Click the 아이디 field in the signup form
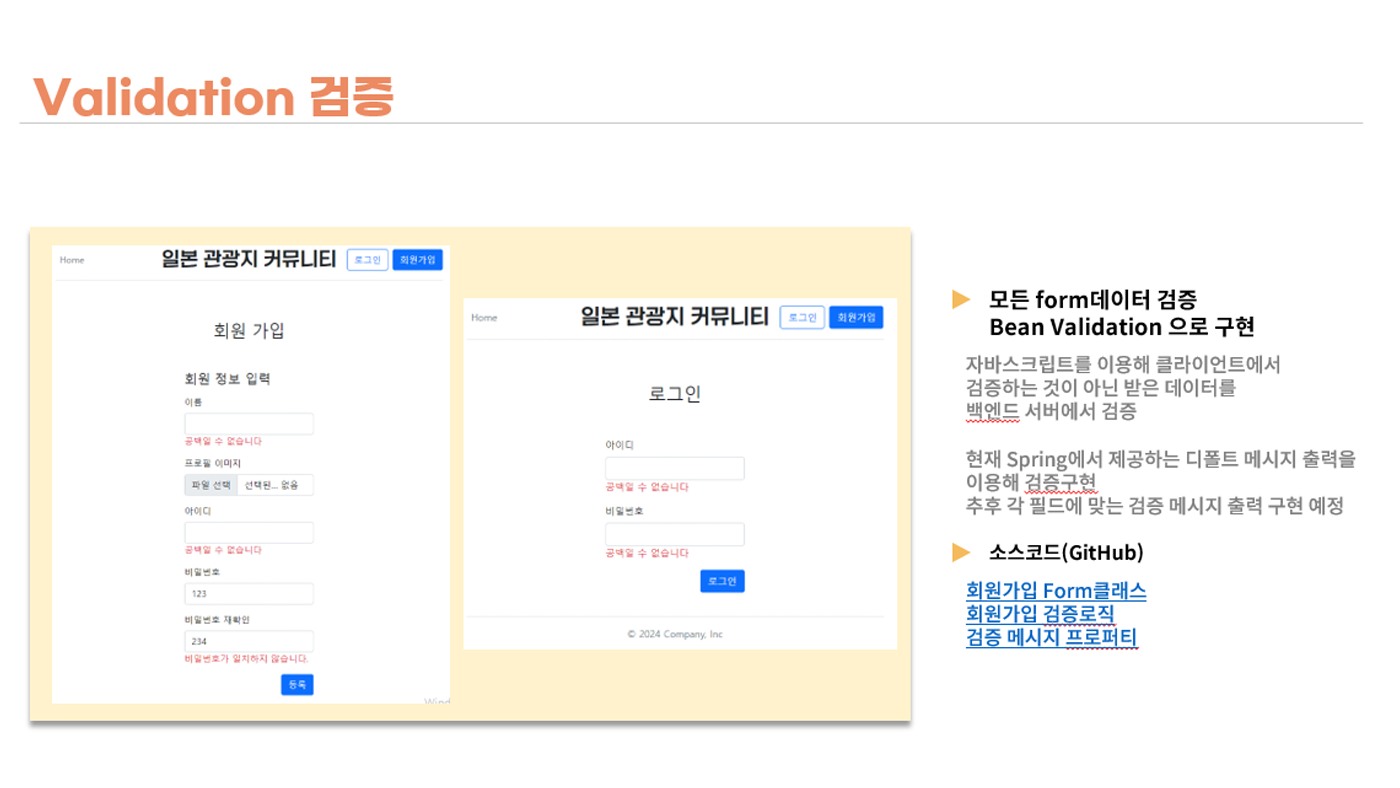Image resolution: width=1400 pixels, height=788 pixels. [x=249, y=533]
